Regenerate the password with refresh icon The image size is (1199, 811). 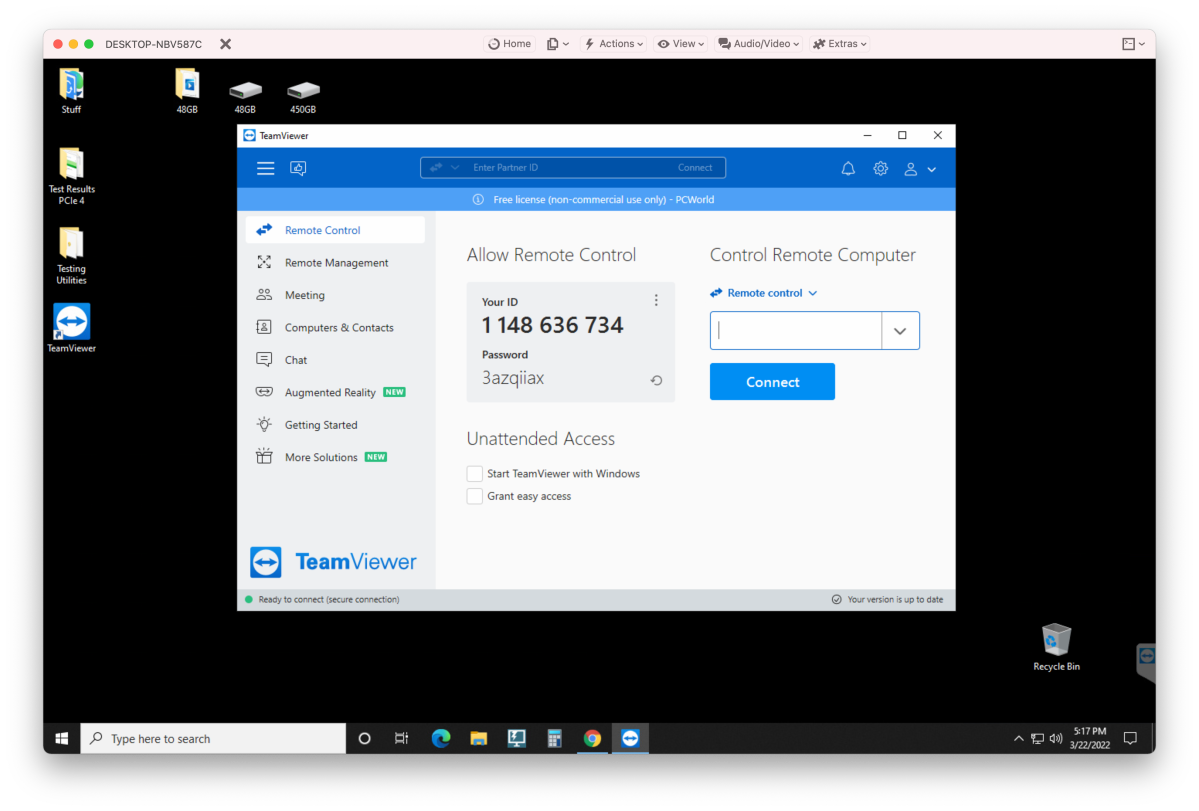coord(656,380)
